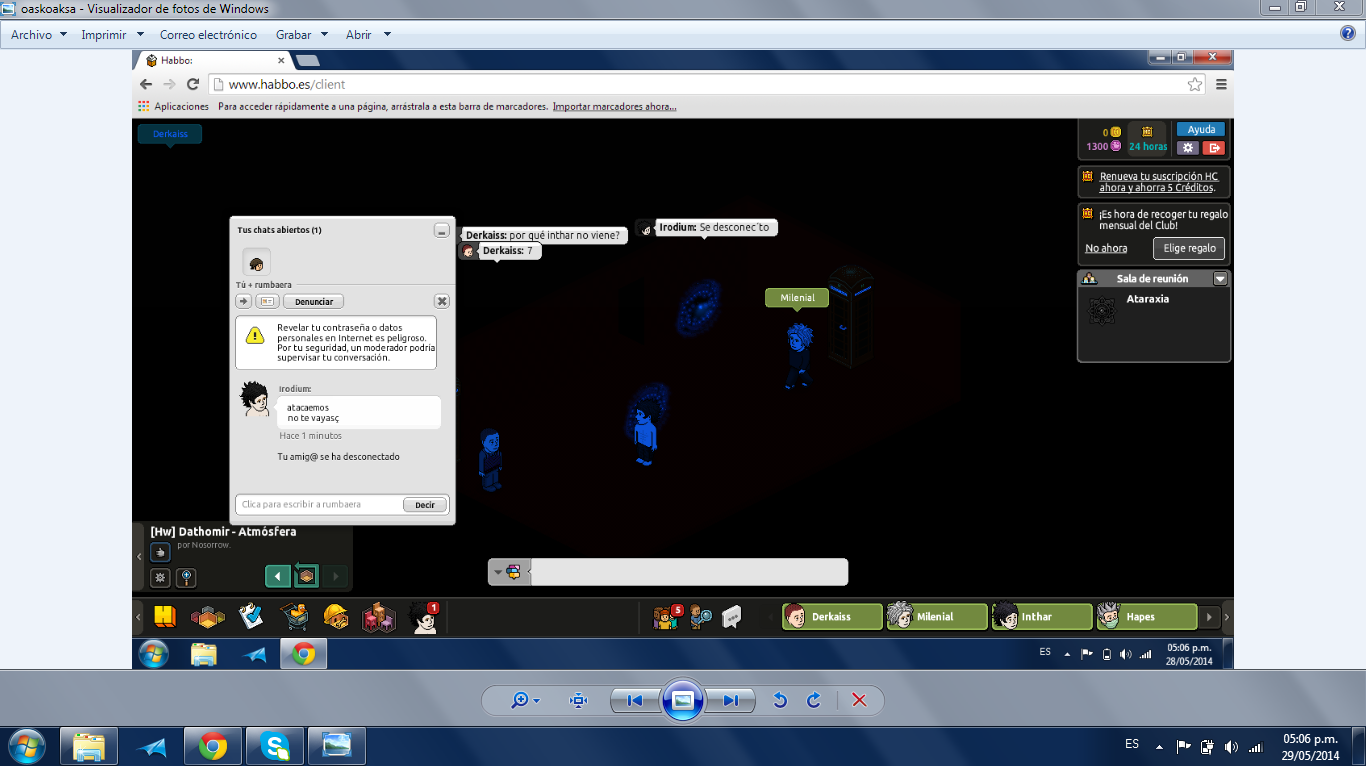
Task: Click the Photo Viewer help question mark icon
Action: tap(1347, 33)
